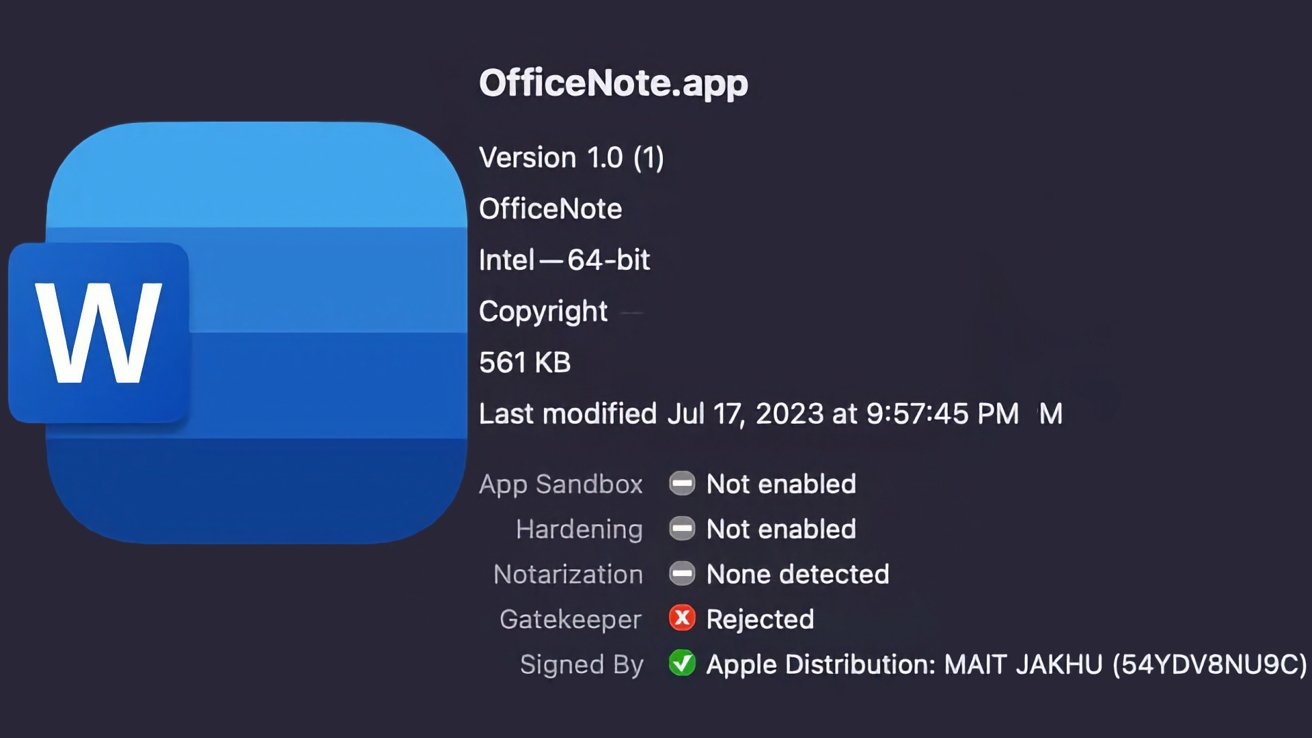This screenshot has height=738, width=1312.
Task: Click the green Signed By checkmark icon
Action: coord(682,664)
